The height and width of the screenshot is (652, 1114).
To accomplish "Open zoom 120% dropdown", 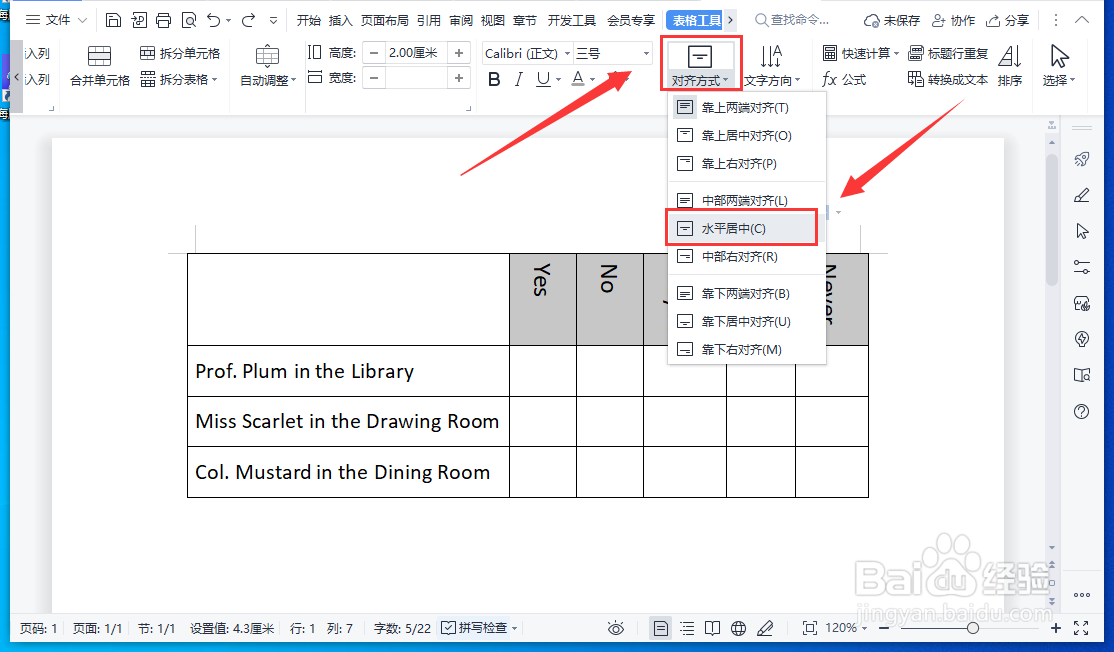I will (845, 628).
